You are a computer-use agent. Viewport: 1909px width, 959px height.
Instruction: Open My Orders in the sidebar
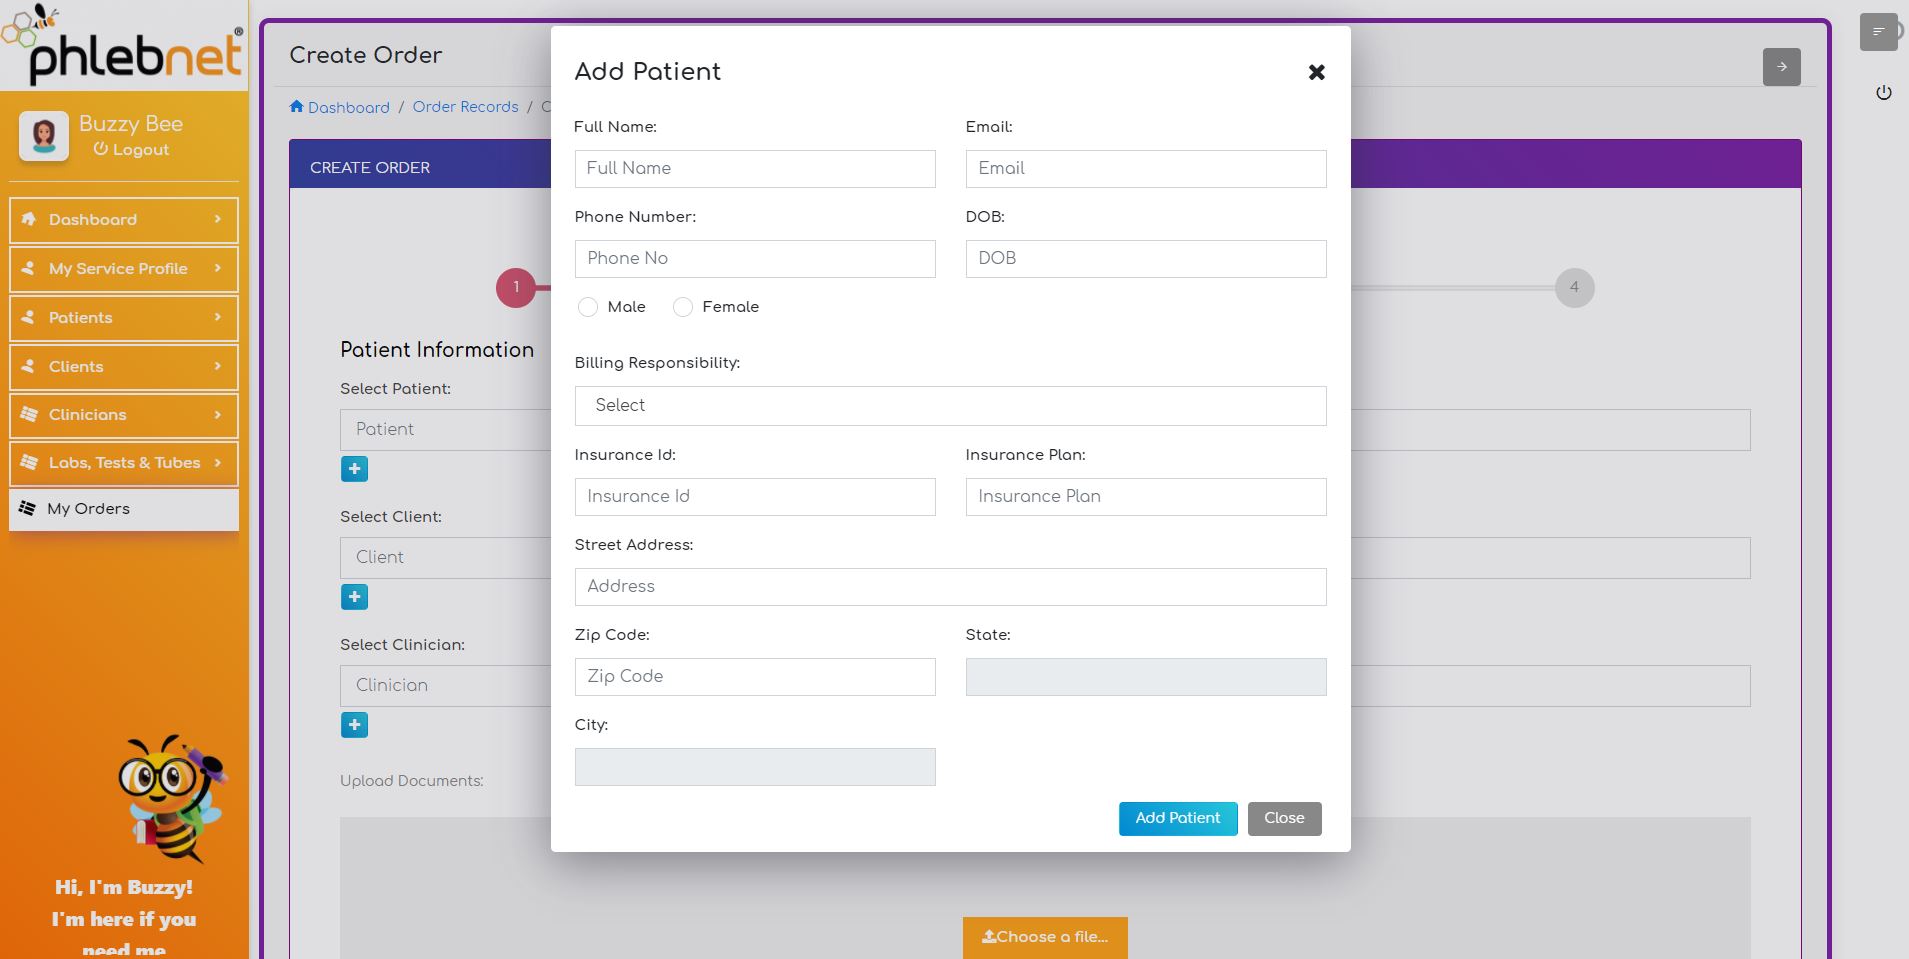124,509
